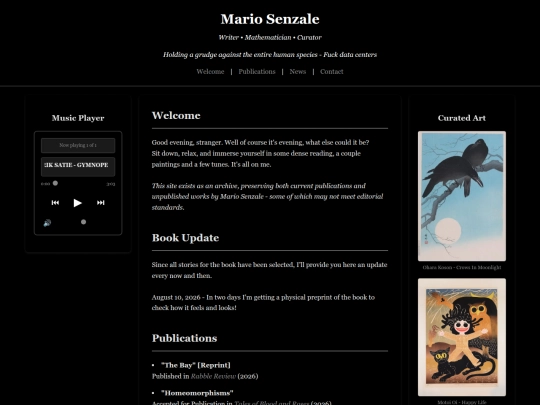Select the "Homeomorphisms" publication entry

(x=197, y=393)
